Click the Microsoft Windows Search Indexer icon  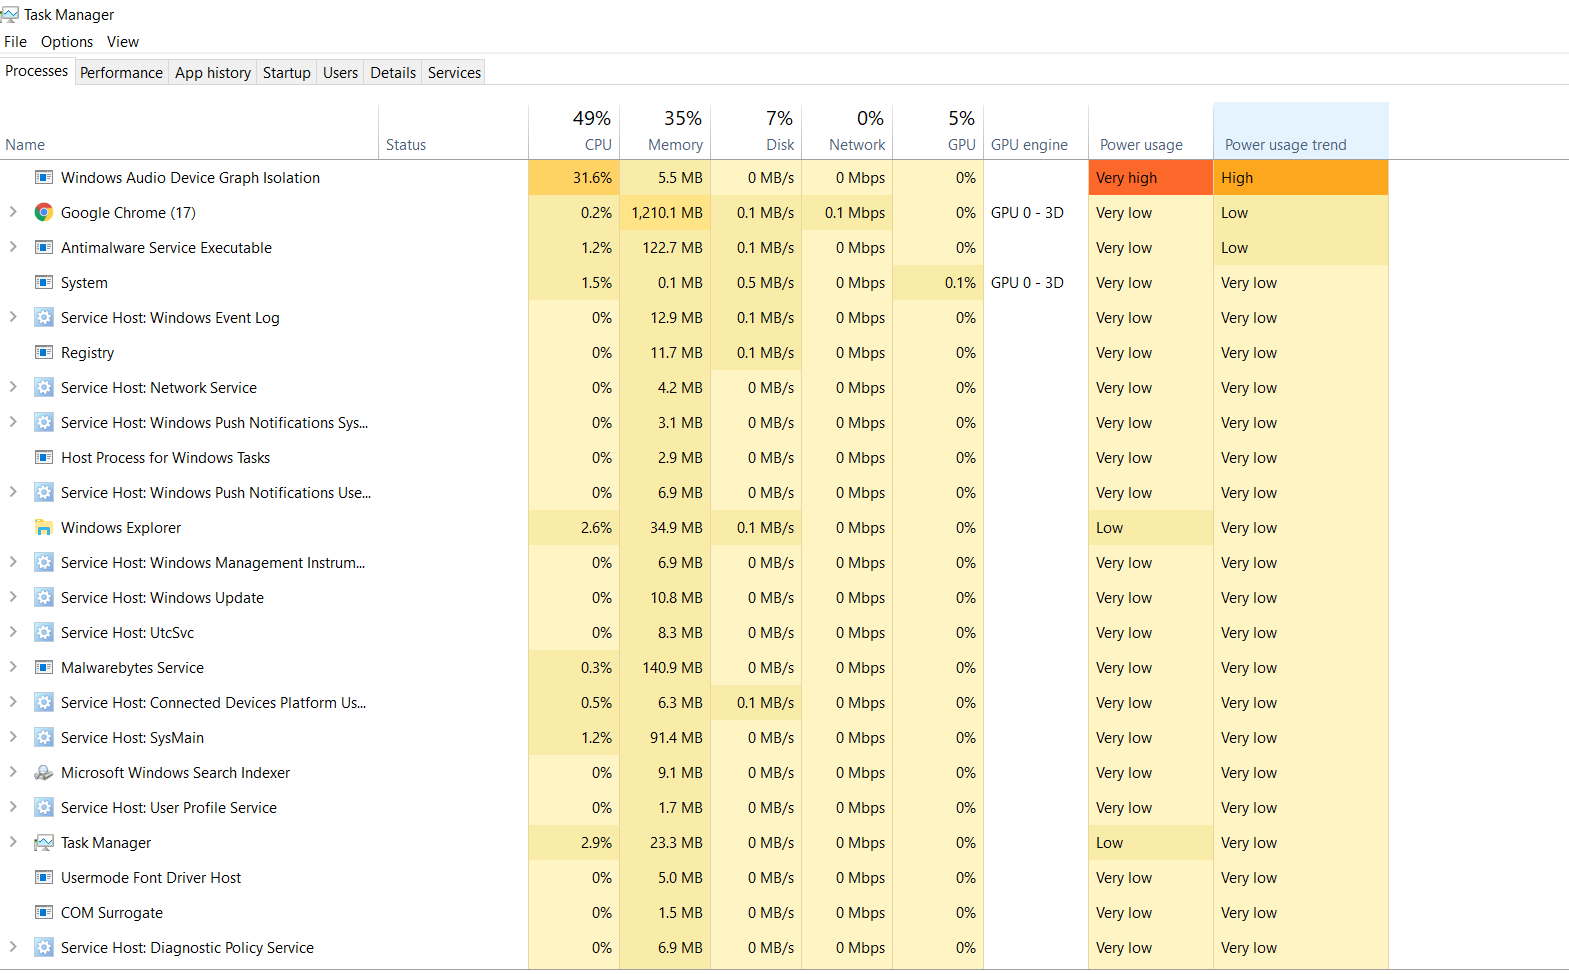click(43, 773)
